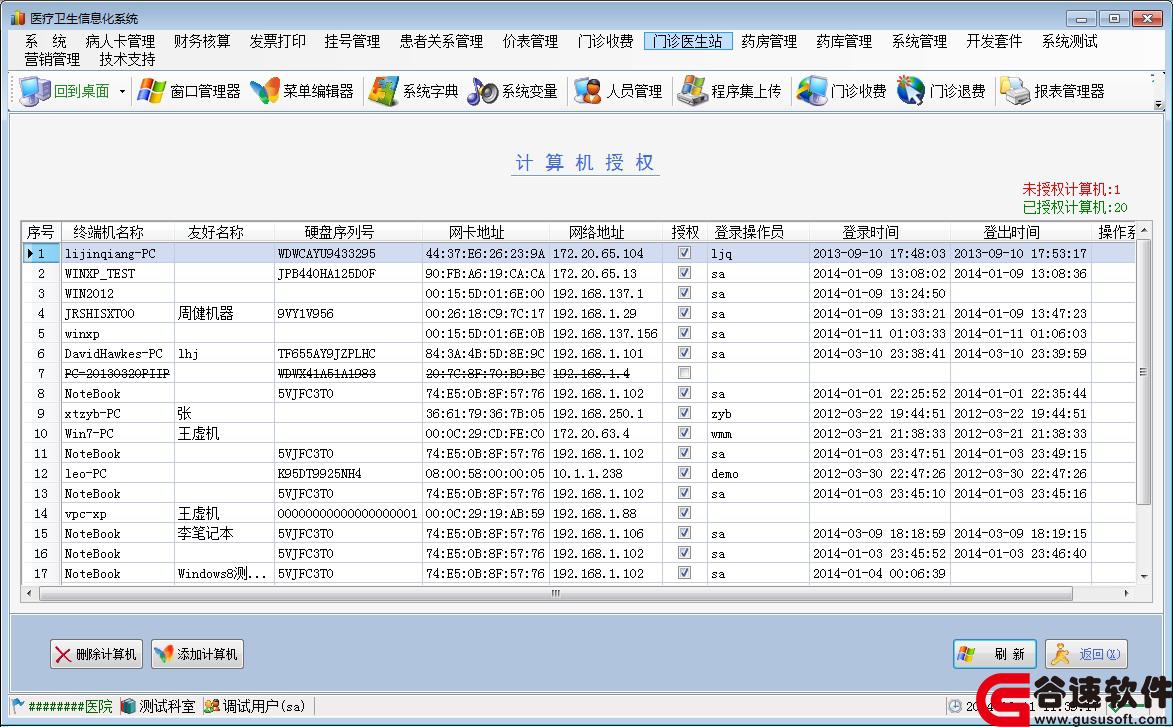
Task: Click the table's scroll left arrow
Action: tap(29, 593)
